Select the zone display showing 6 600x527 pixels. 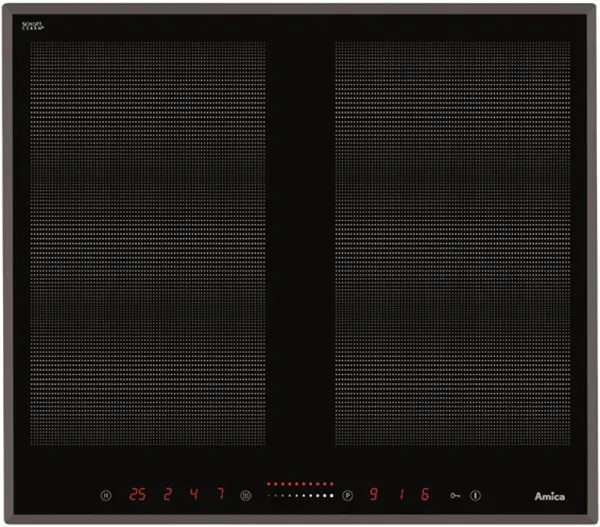[x=425, y=494]
